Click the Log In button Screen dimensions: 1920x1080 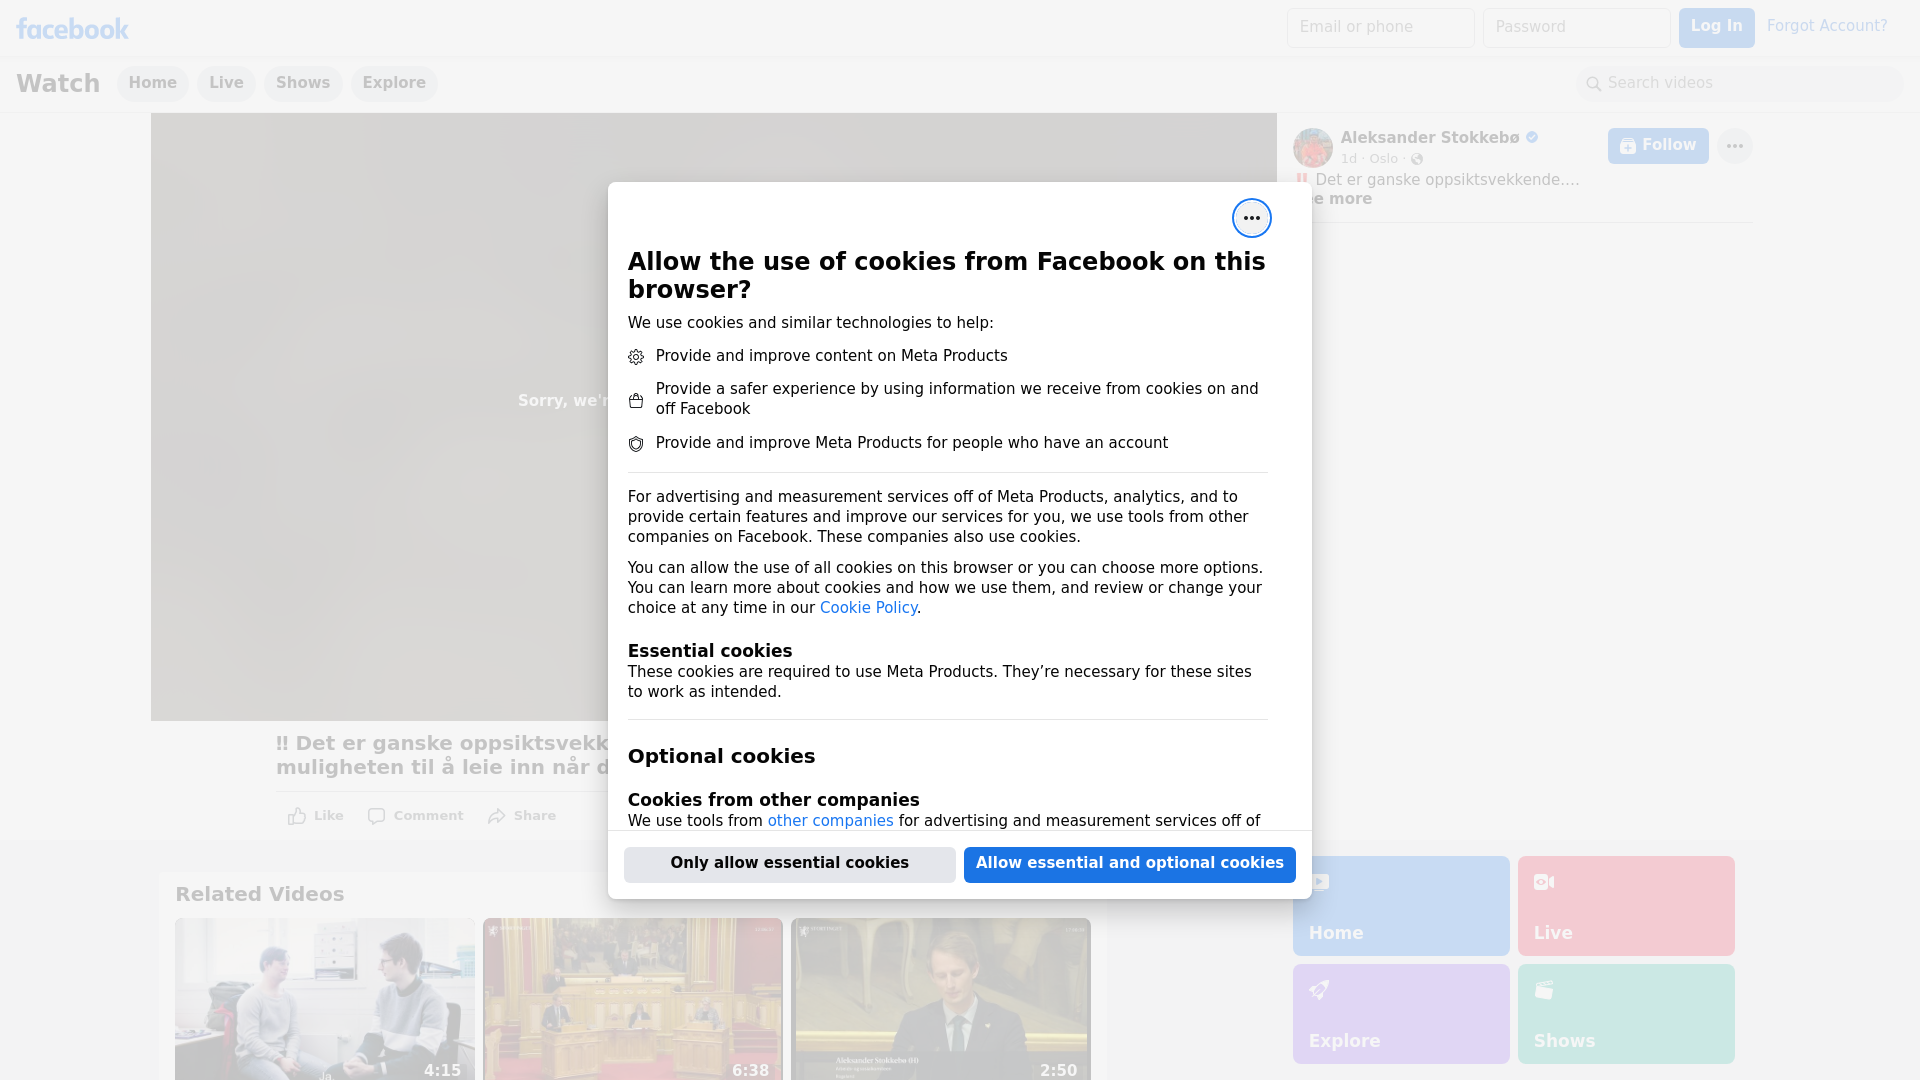pyautogui.click(x=1716, y=28)
